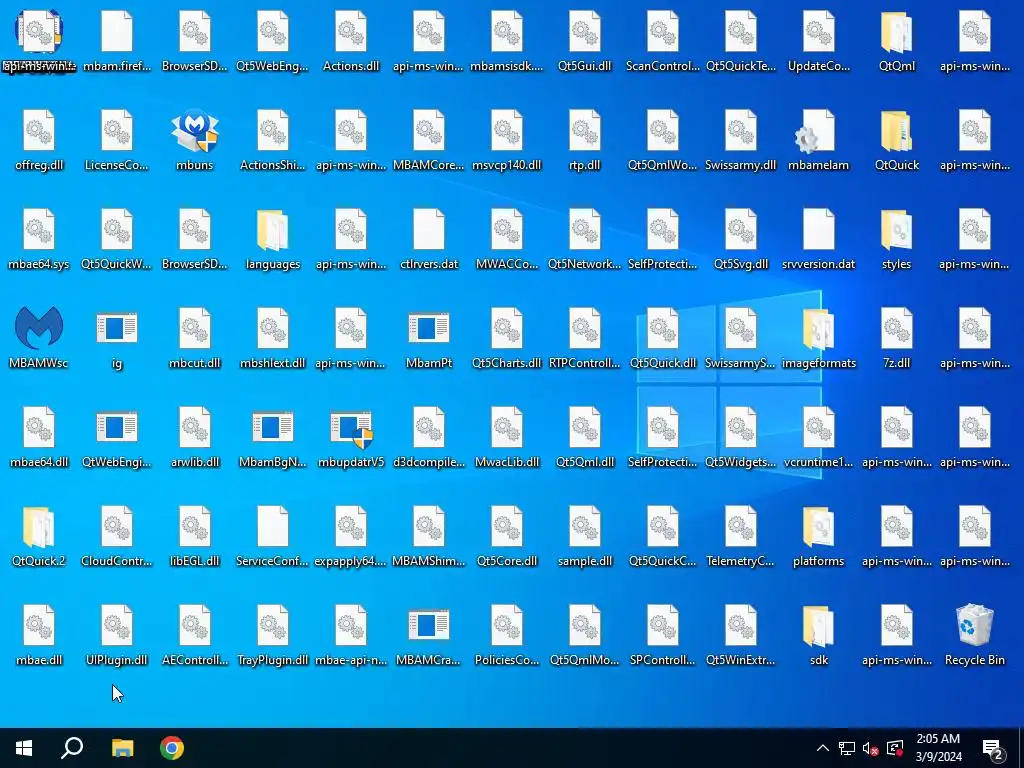
Task: Select the QtWebEngi... application icon
Action: [x=117, y=427]
